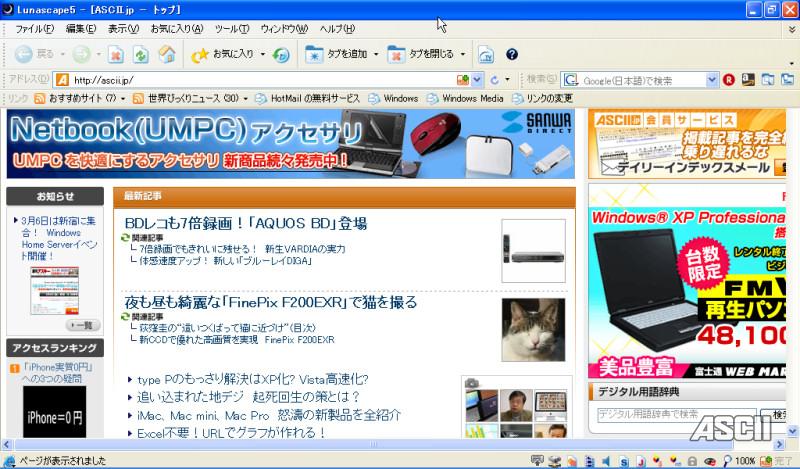Expand the Forward button history dropdown arrow

click(x=99, y=54)
